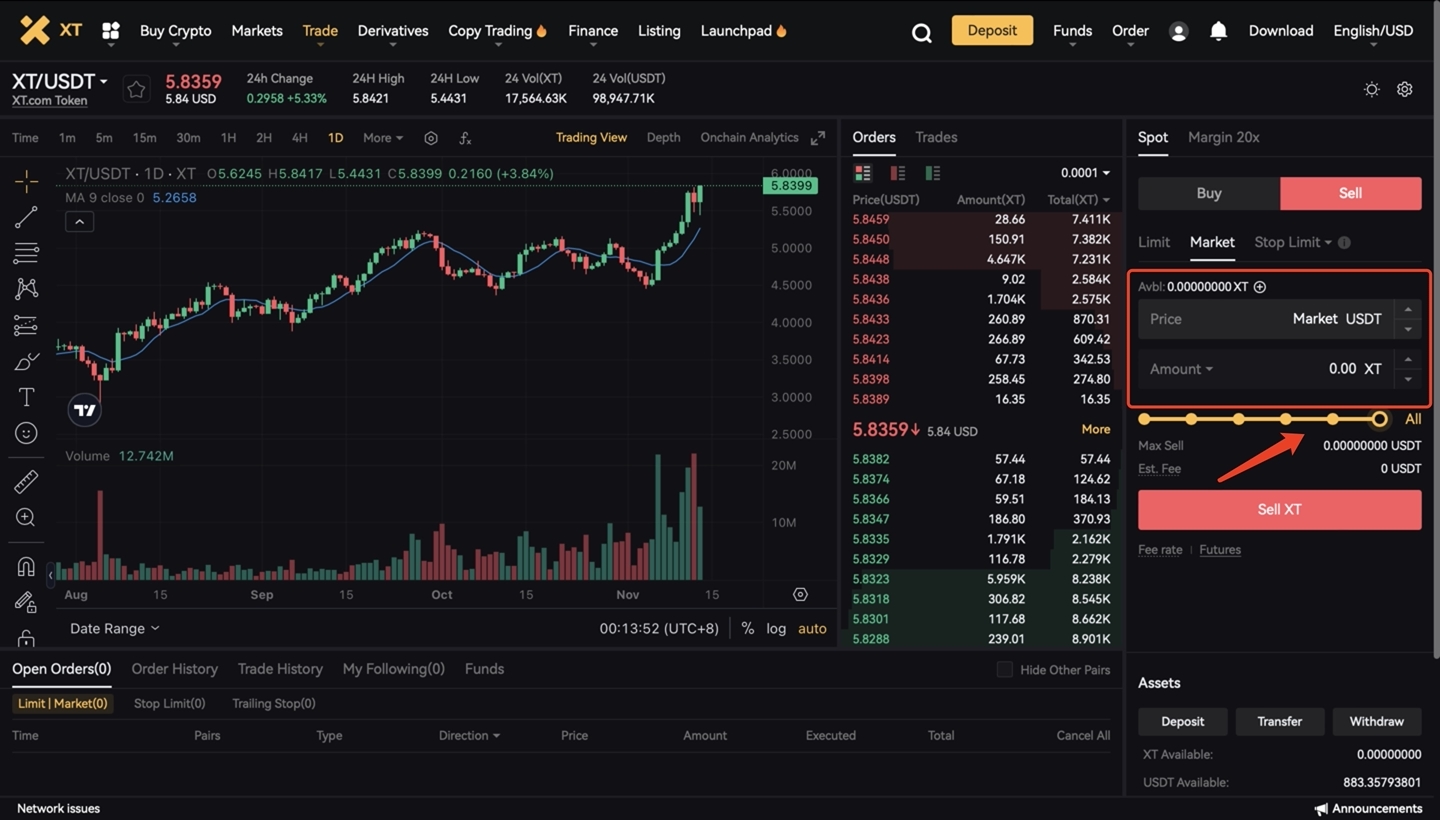Show both bids and asks orderbook view
1440x820 pixels.
[862, 173]
